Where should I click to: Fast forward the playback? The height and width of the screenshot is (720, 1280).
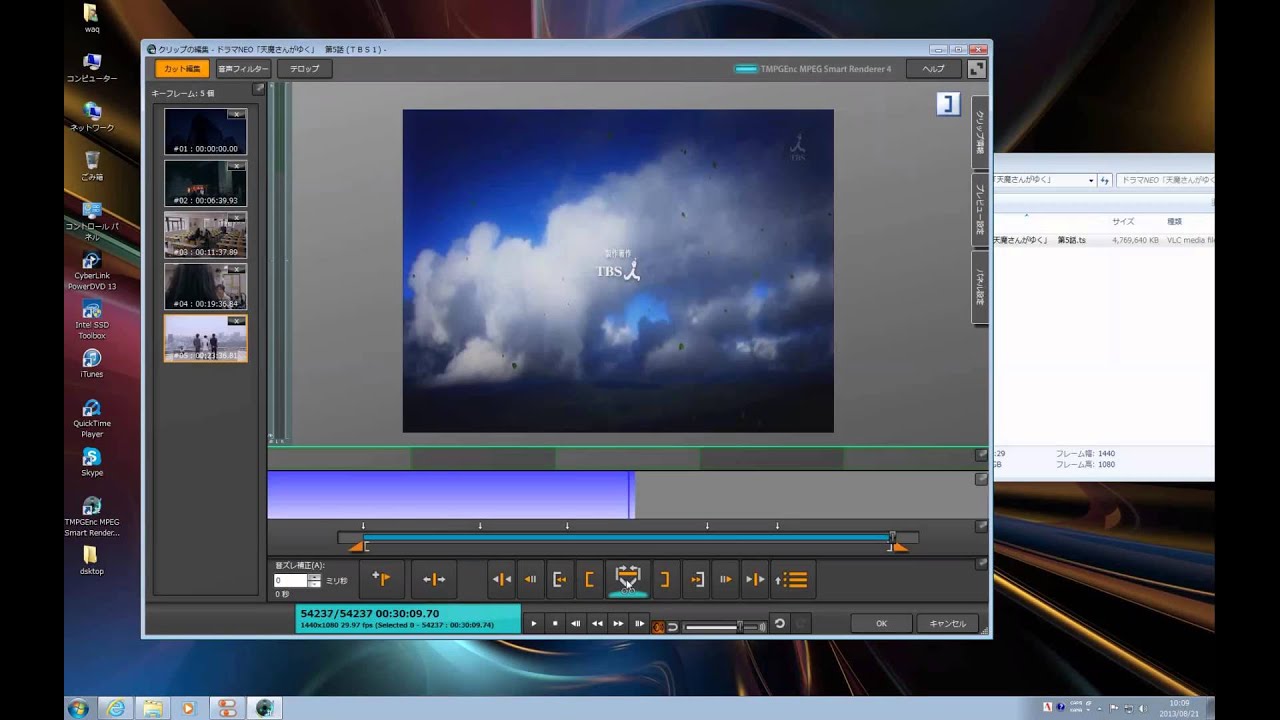point(618,624)
